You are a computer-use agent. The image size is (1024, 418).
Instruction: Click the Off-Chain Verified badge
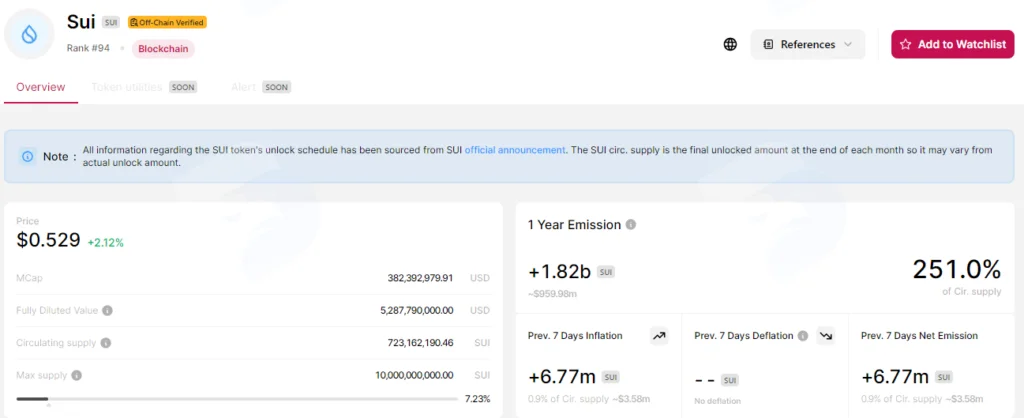167,22
